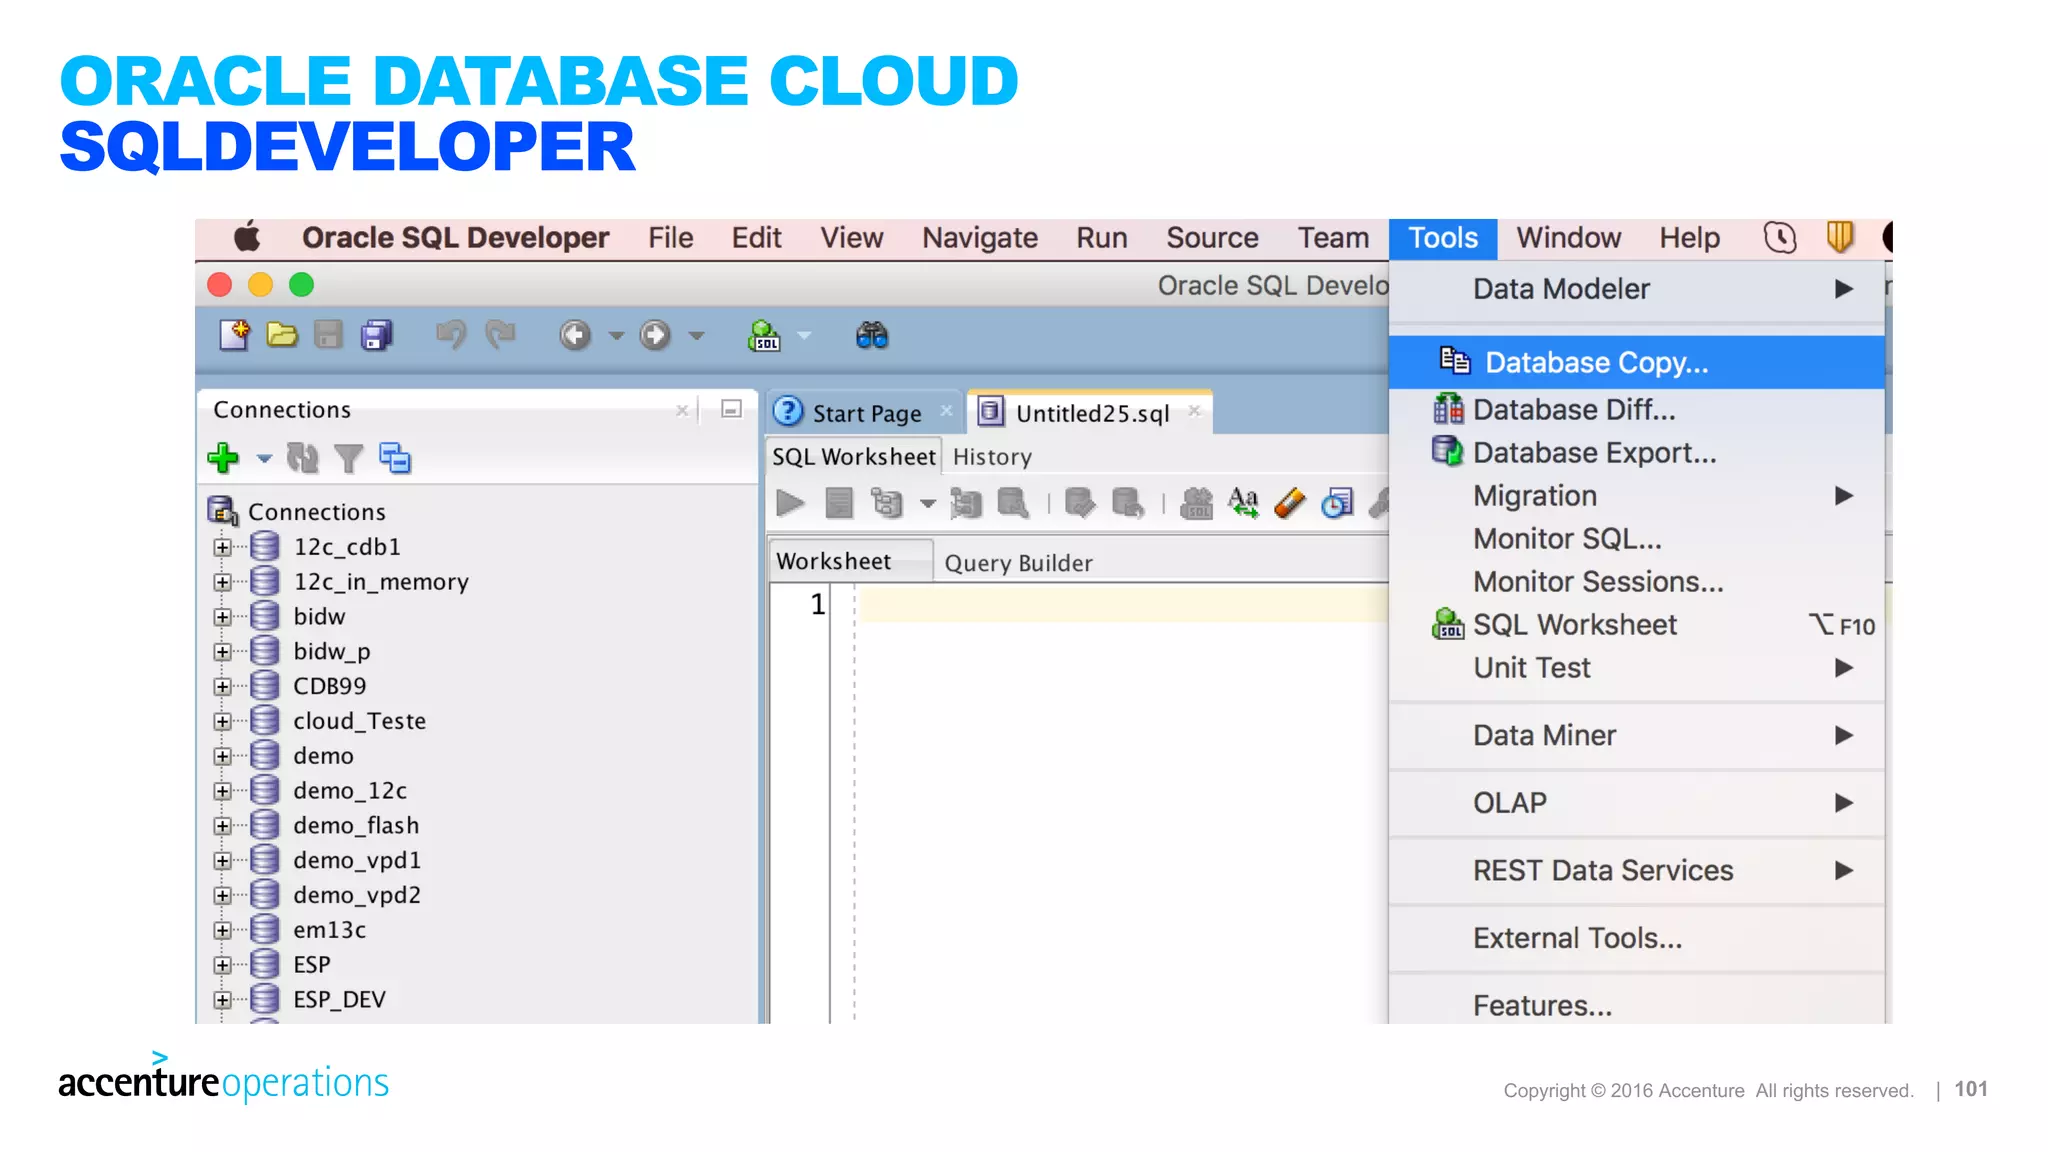Open dropdown next to new connection plus

pos(264,459)
